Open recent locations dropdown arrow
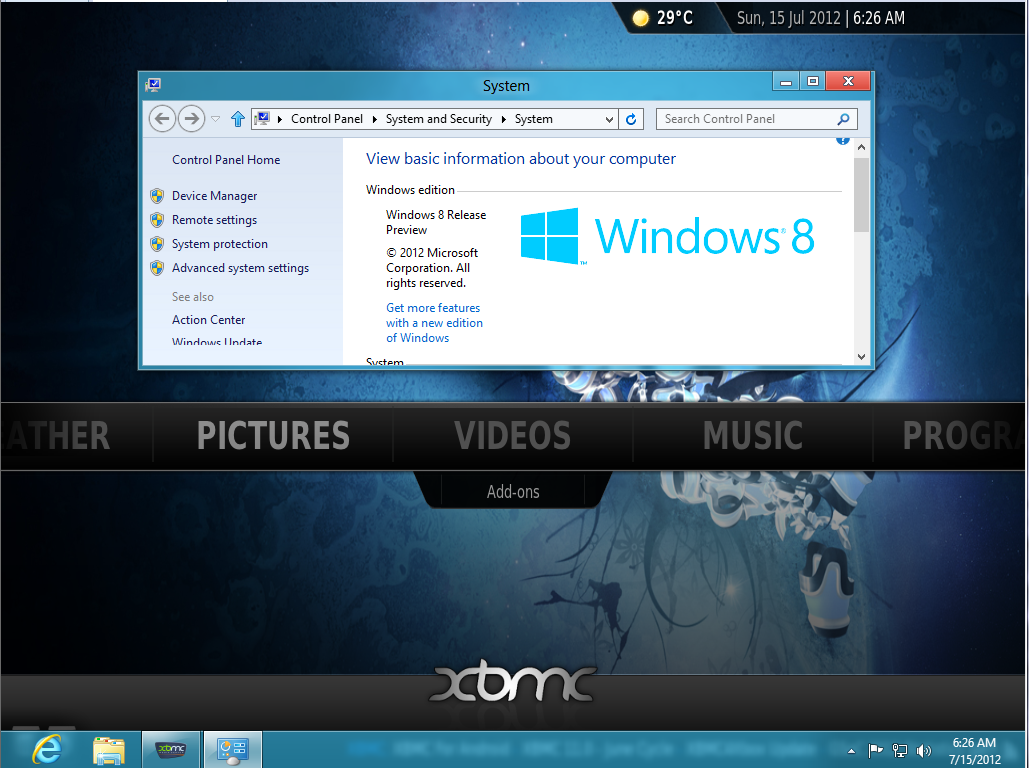 pyautogui.click(x=215, y=119)
